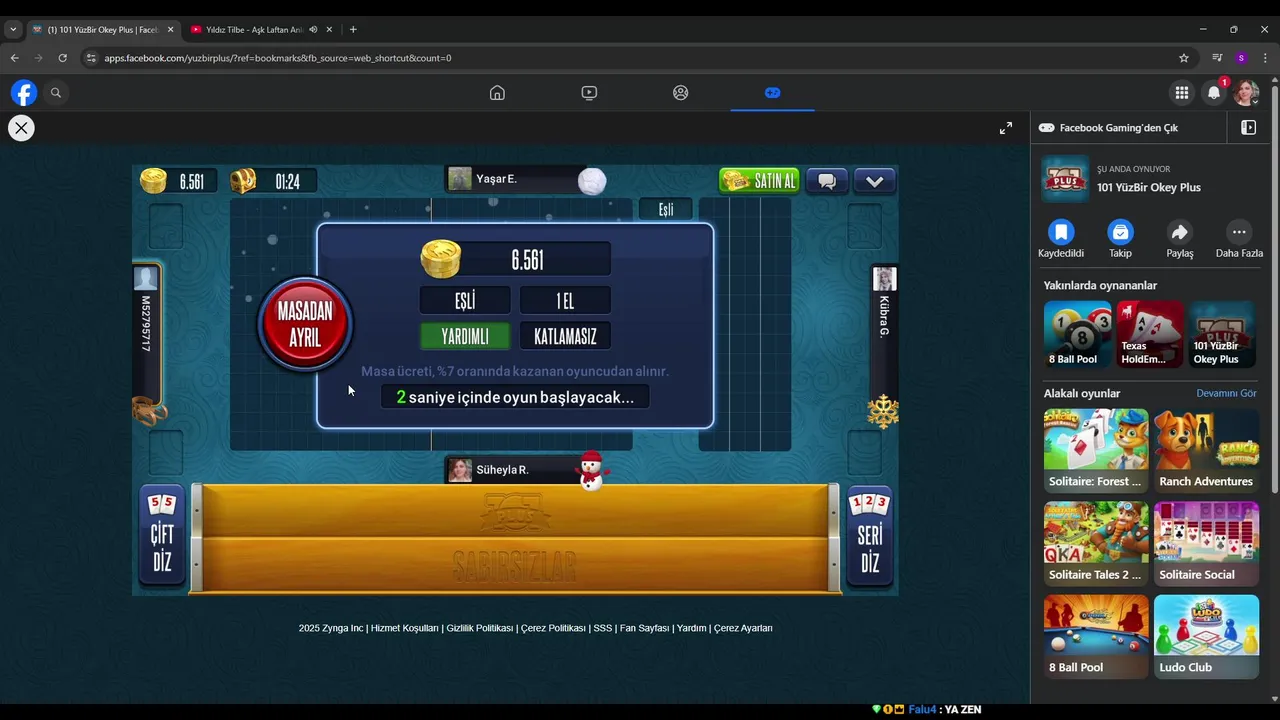
Task: Click the EŞLİ option in dialog
Action: (x=465, y=300)
